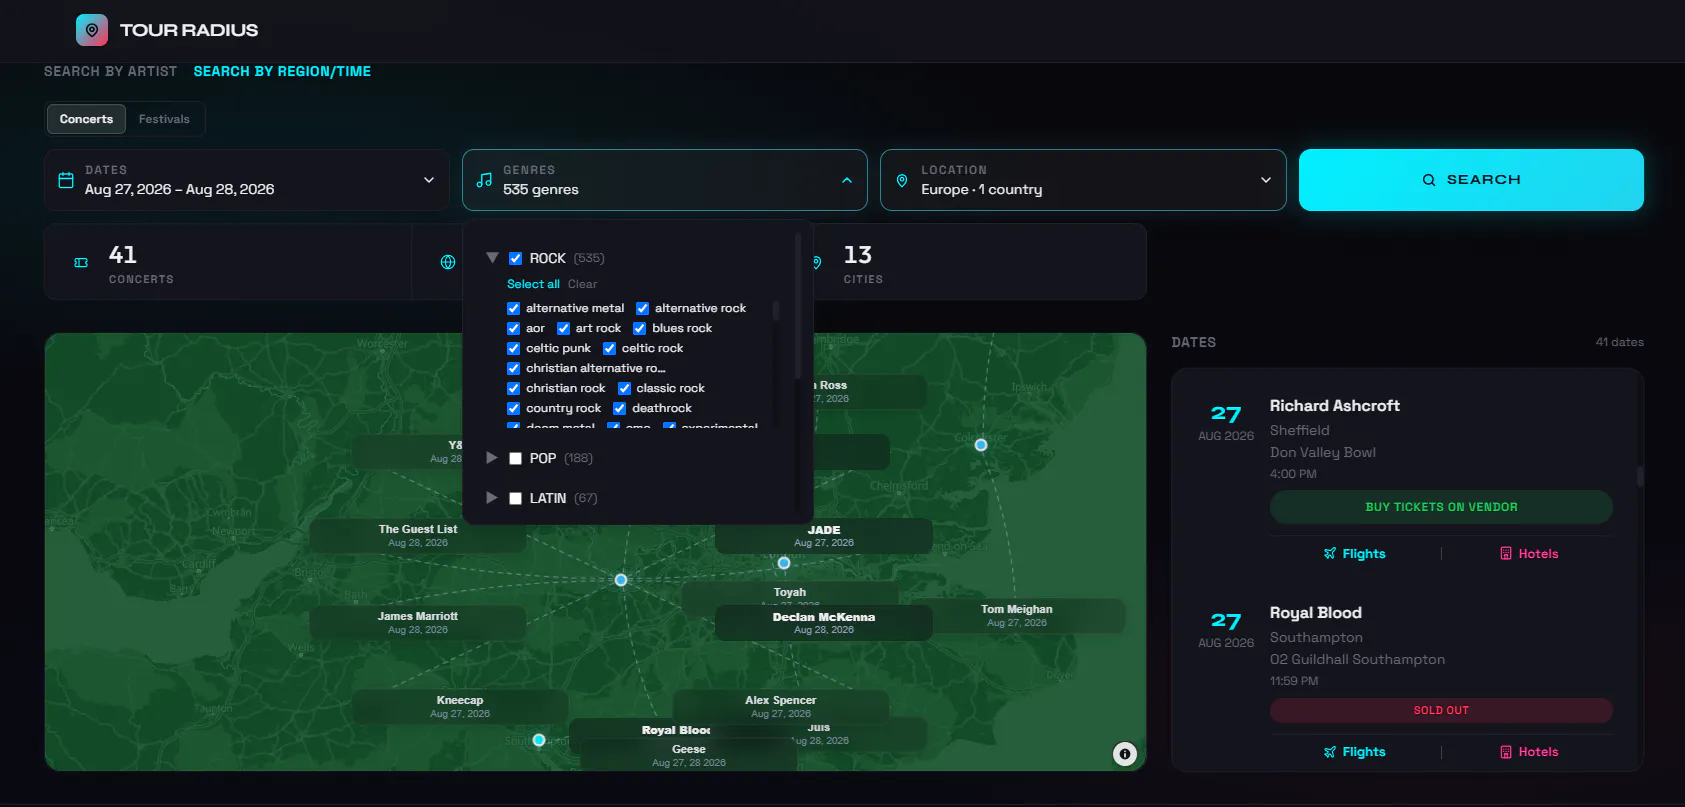Uncheck the art rock genre
Image resolution: width=1685 pixels, height=807 pixels.
[563, 328]
